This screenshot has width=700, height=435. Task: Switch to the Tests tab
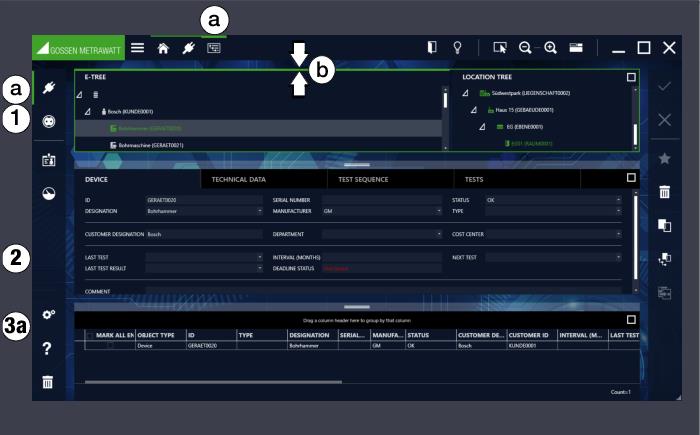click(517, 179)
